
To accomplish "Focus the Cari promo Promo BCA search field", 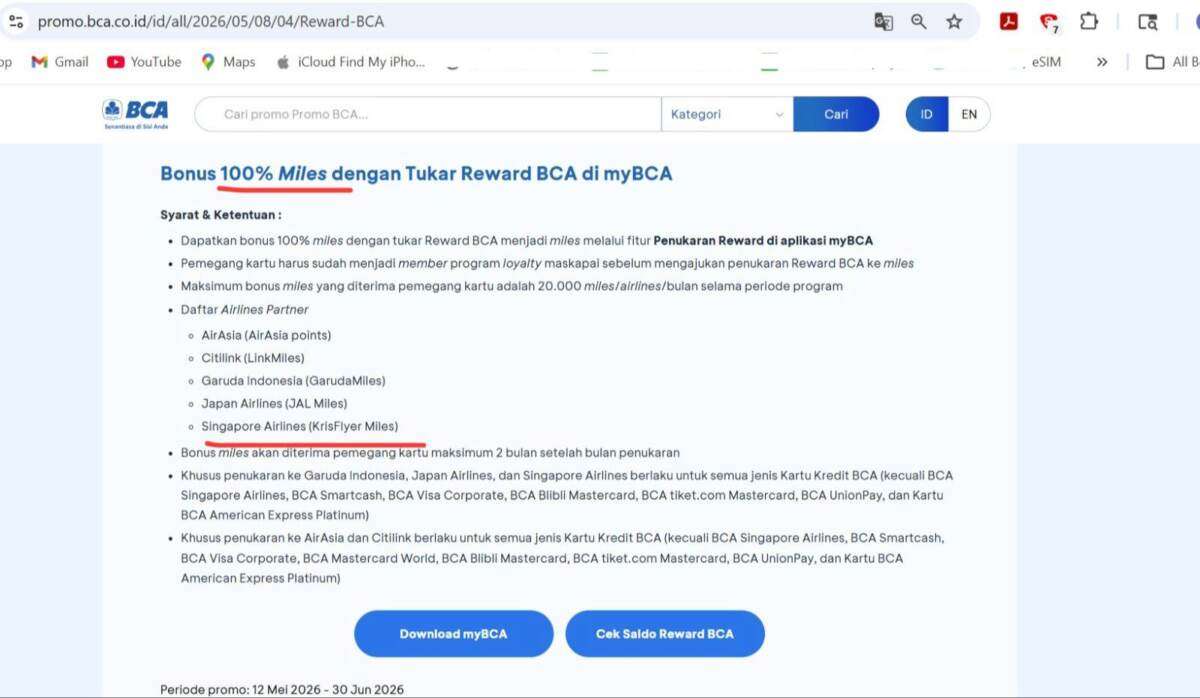I will click(x=428, y=114).
